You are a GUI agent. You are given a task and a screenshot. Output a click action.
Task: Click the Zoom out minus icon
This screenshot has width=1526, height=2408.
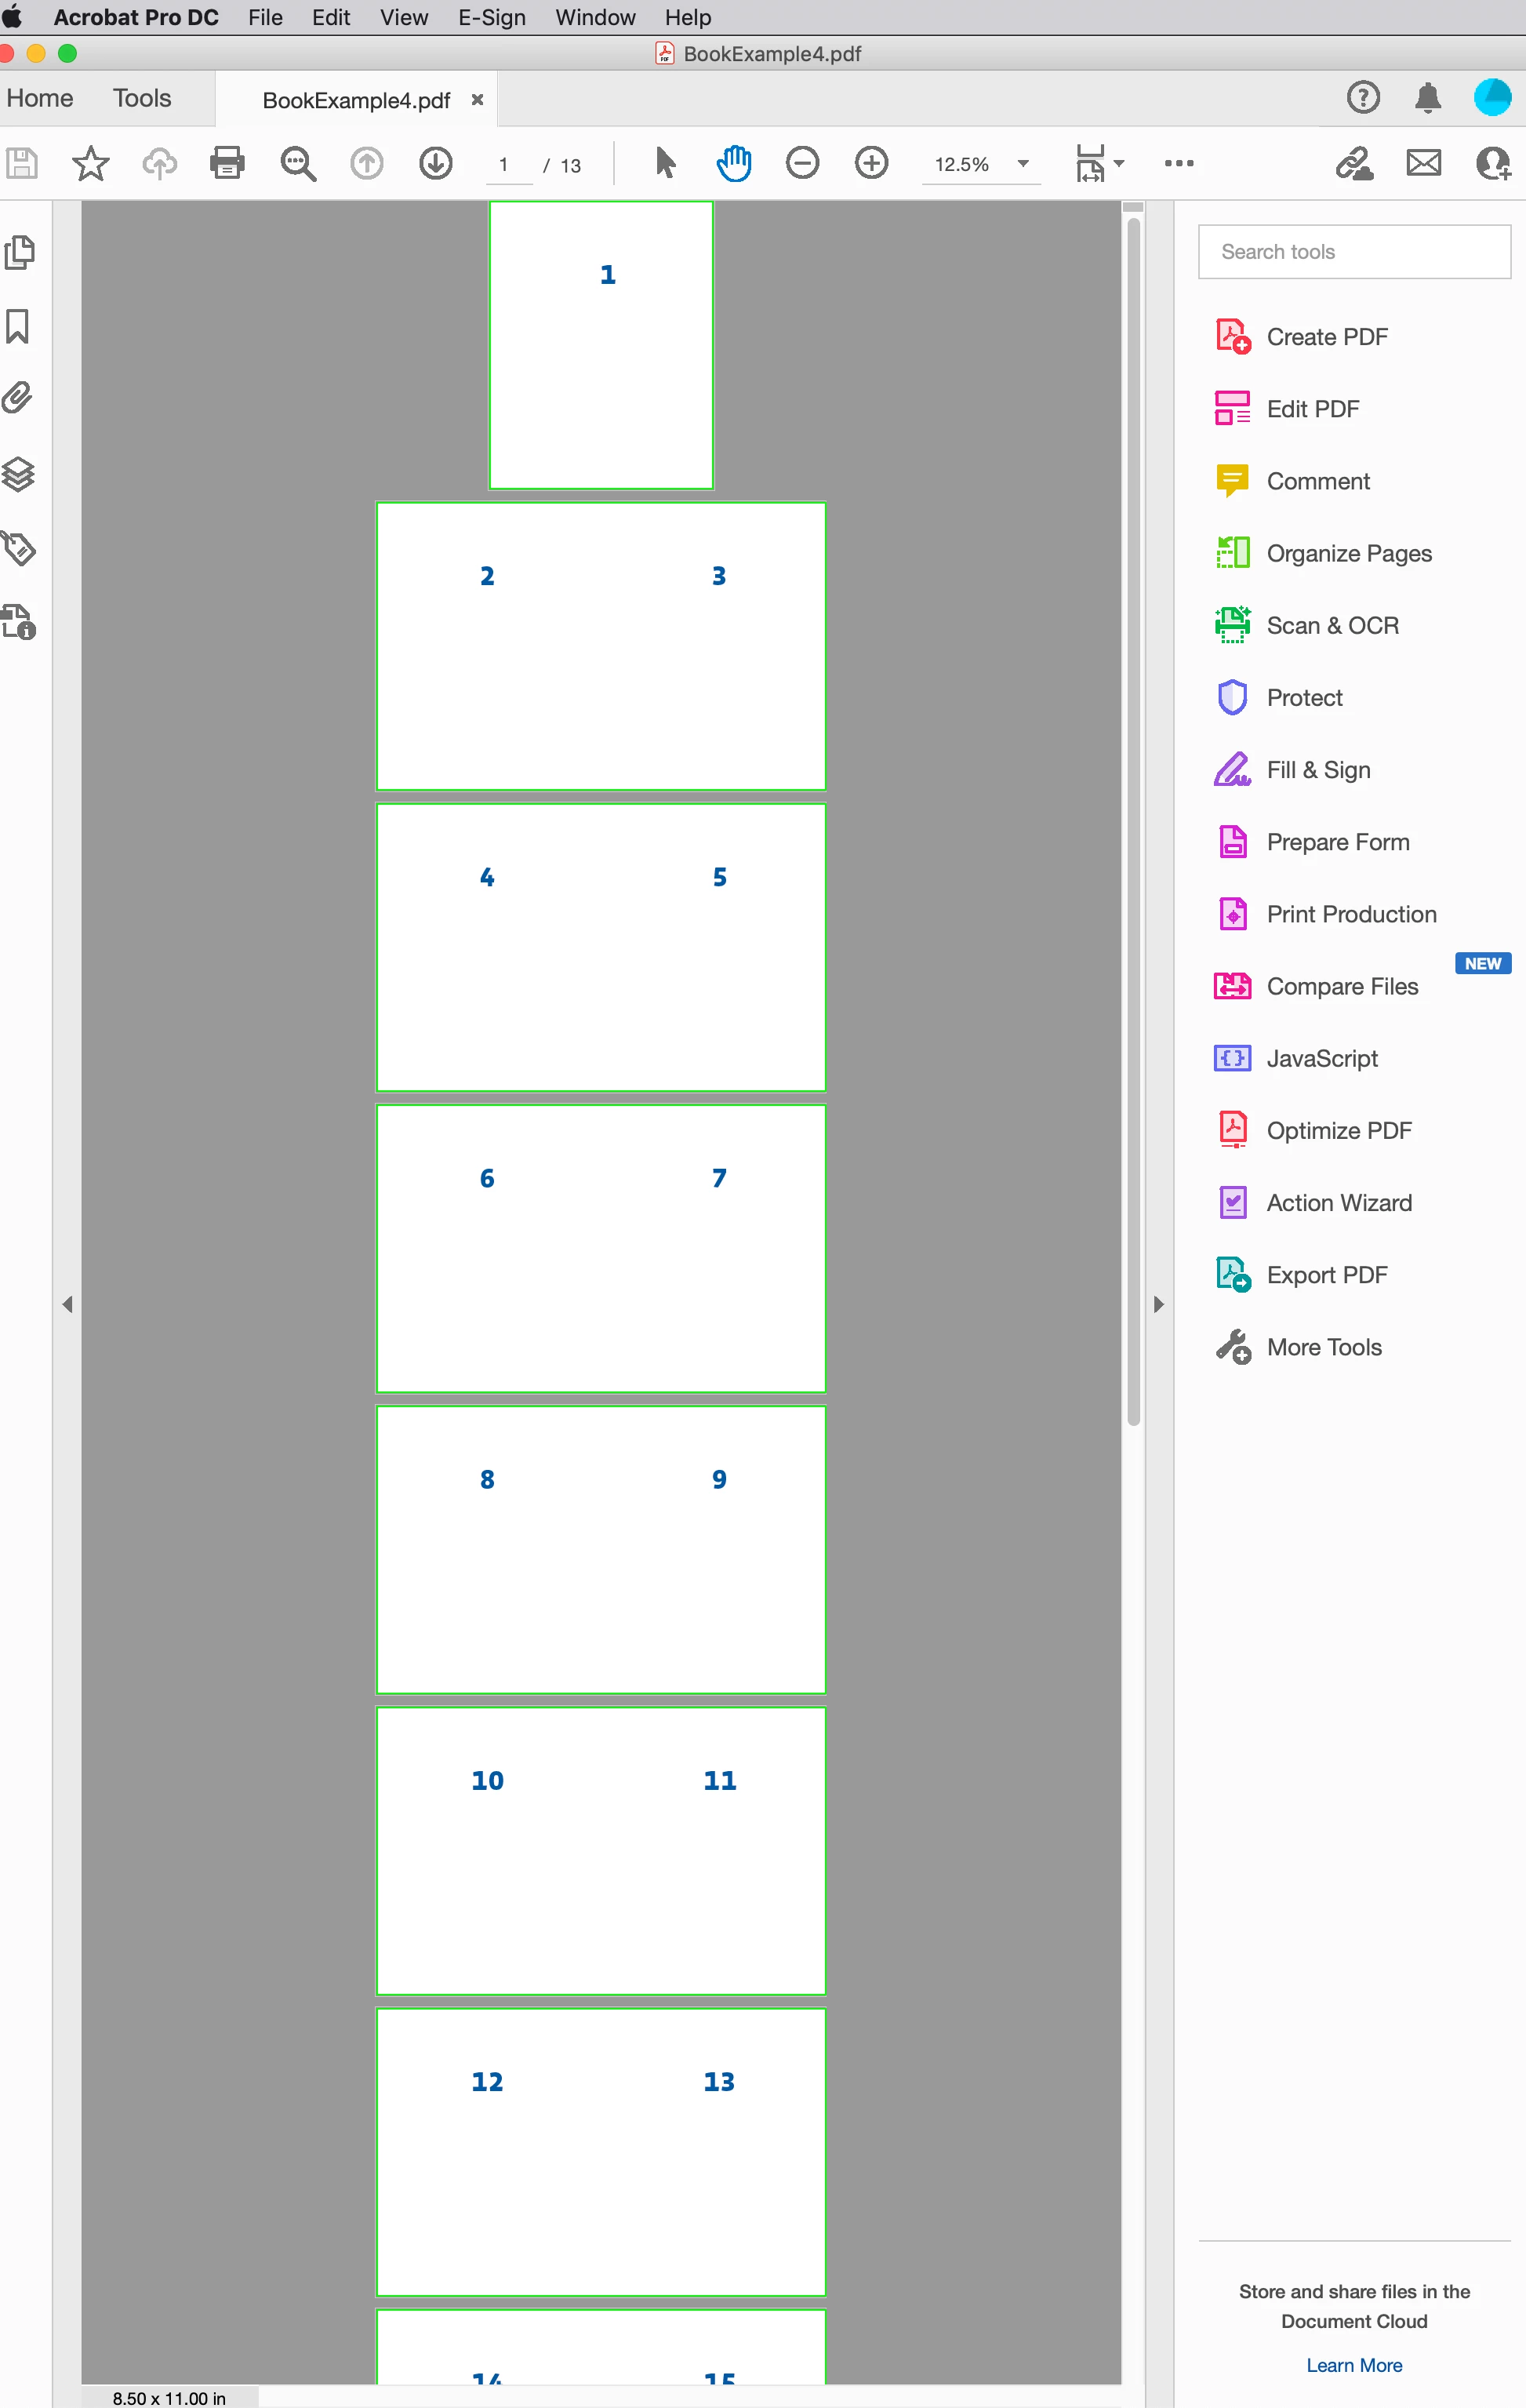click(802, 163)
